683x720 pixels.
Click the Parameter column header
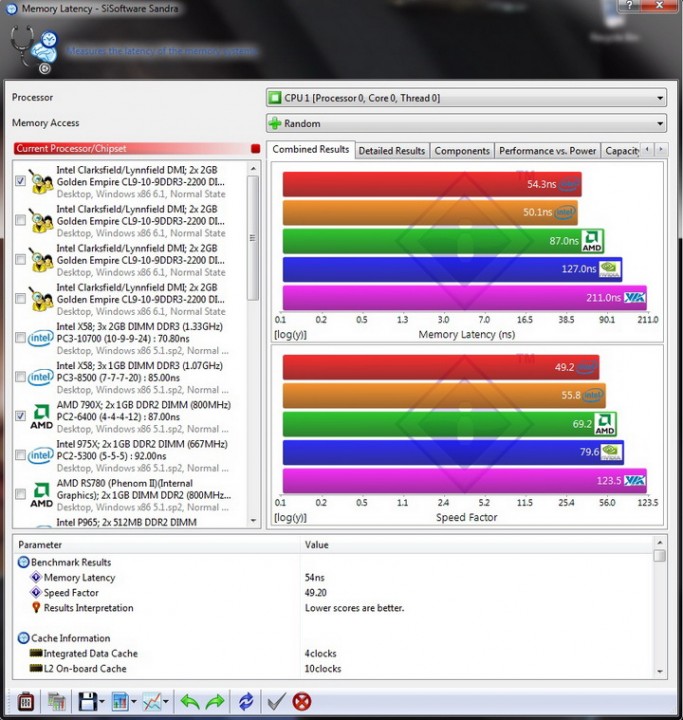(x=156, y=545)
